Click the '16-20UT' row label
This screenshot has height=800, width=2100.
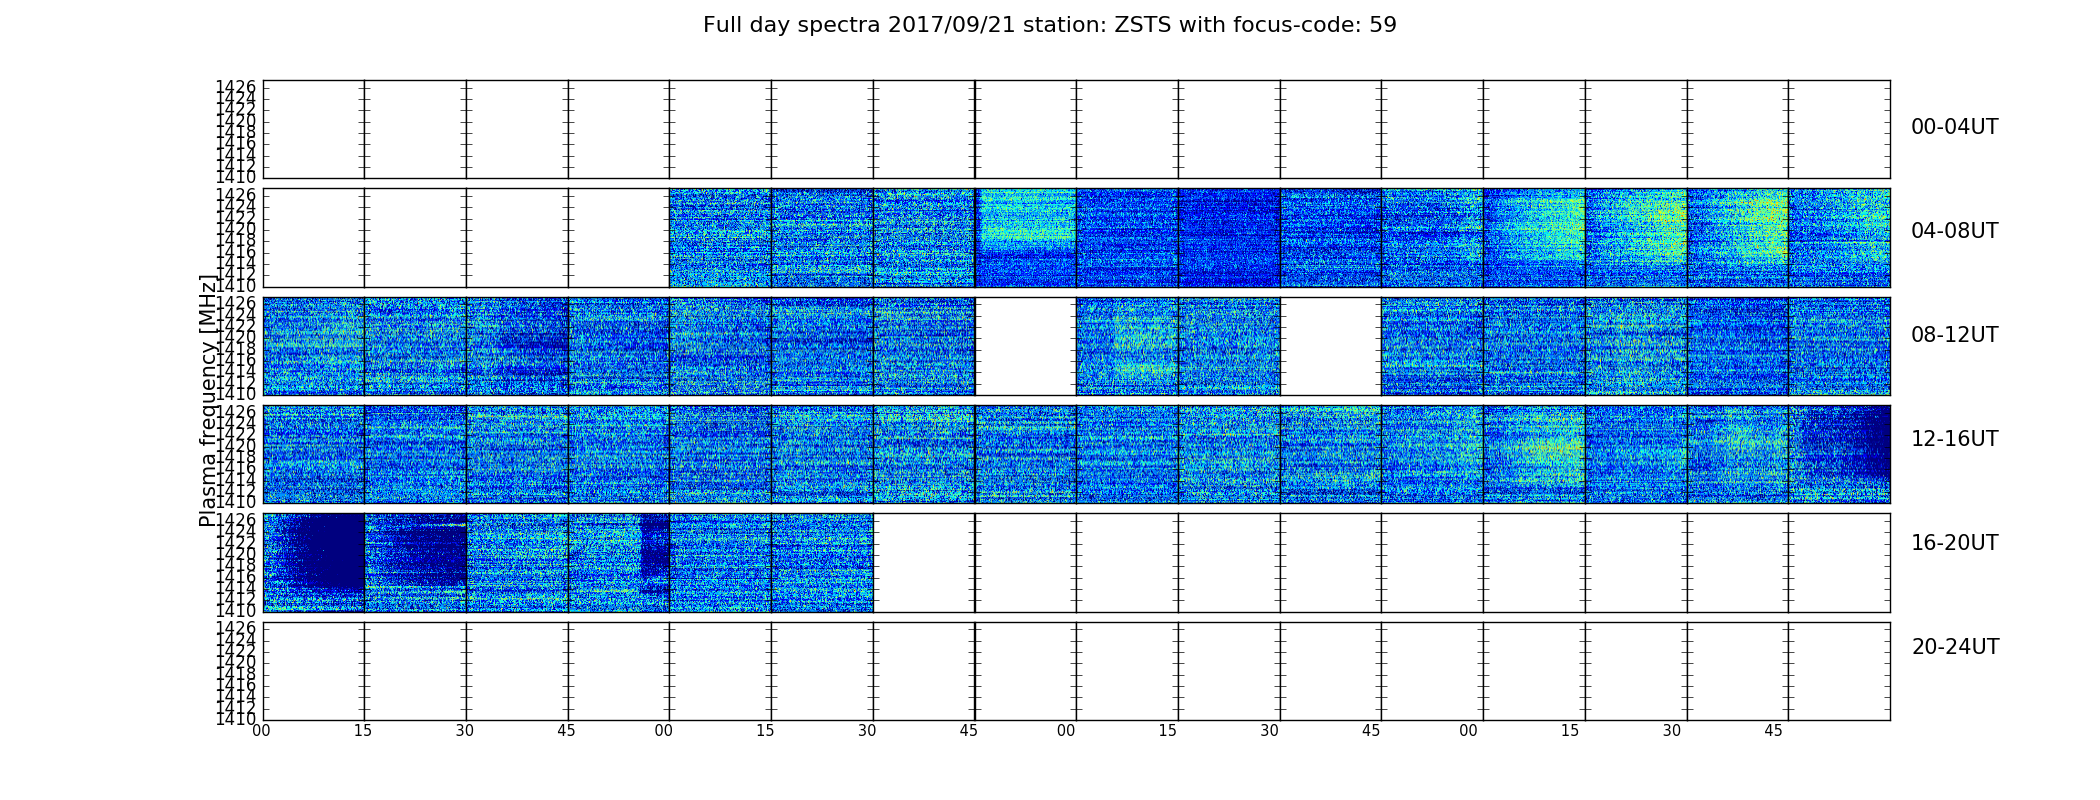click(1954, 544)
